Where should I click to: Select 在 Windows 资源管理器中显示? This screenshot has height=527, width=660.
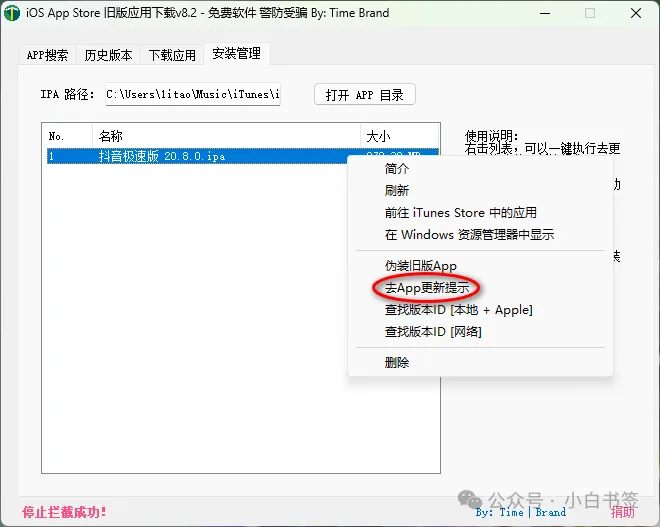tap(480, 234)
